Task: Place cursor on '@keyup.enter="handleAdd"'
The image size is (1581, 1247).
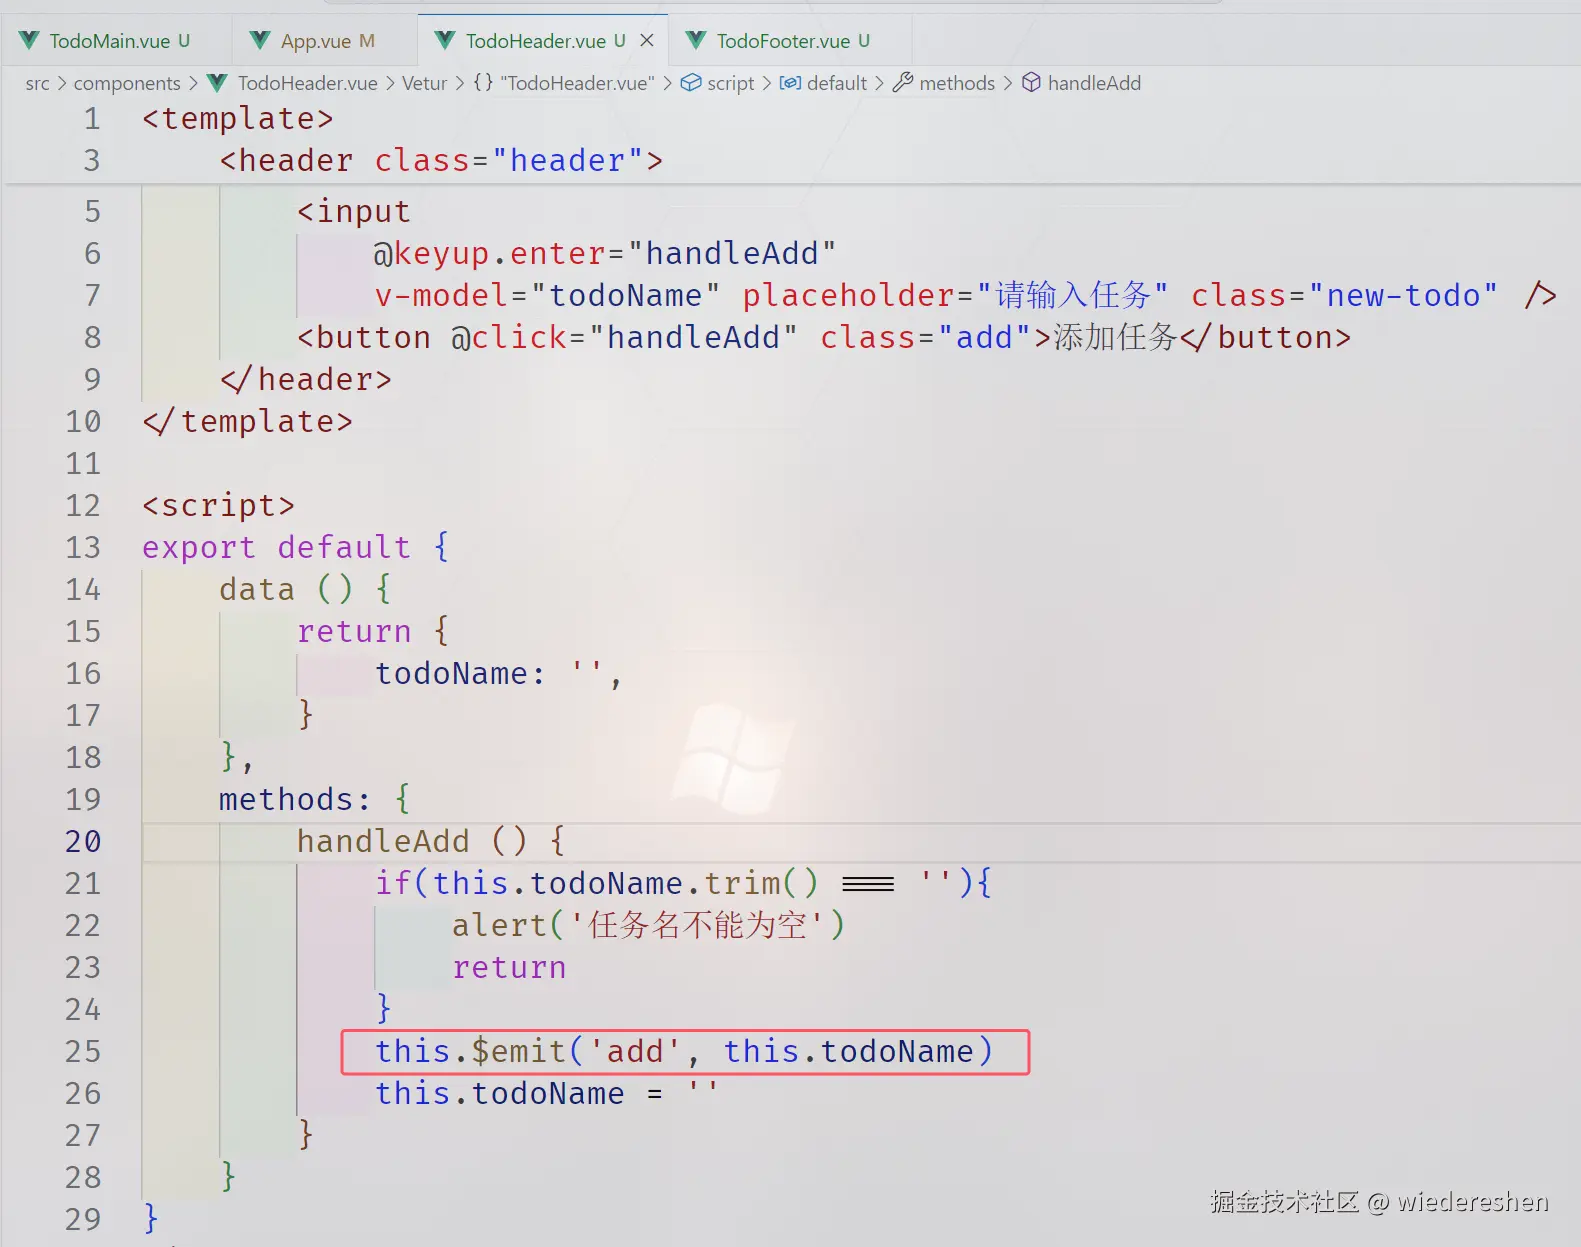Action: 605,253
